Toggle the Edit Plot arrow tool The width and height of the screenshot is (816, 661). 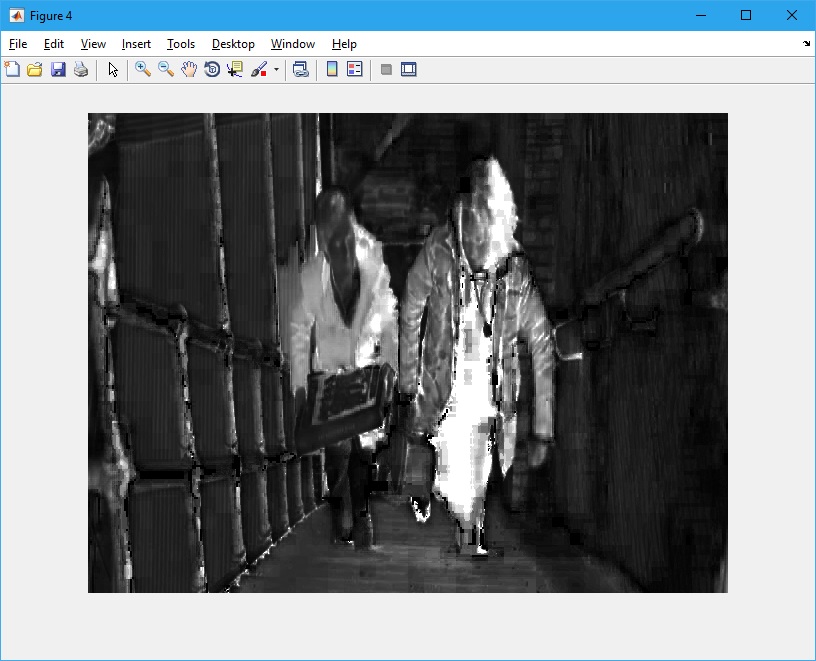[x=113, y=70]
